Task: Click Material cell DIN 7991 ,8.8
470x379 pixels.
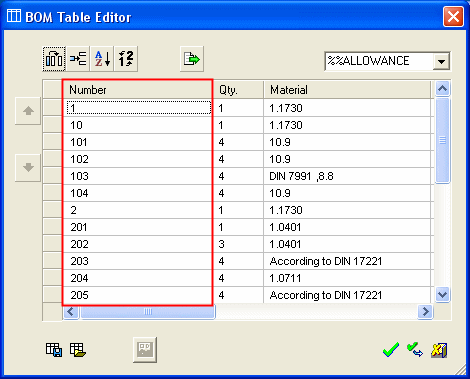Action: pyautogui.click(x=347, y=176)
